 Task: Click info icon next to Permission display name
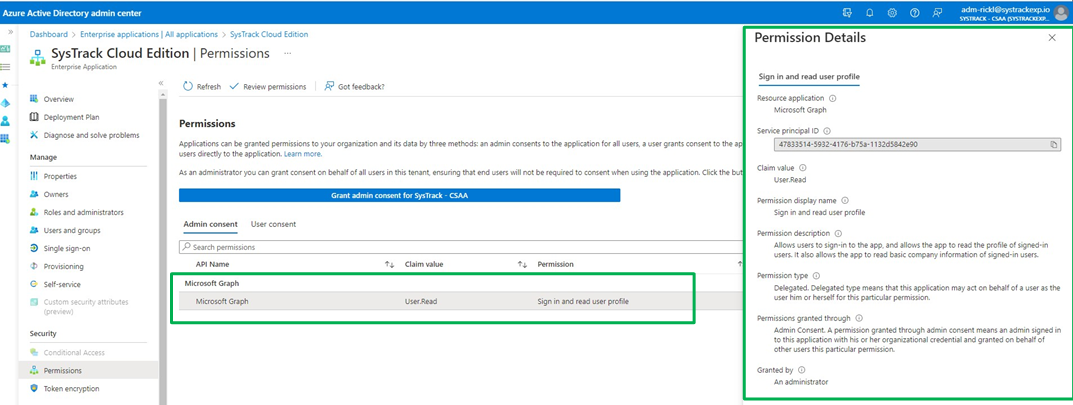[x=844, y=201]
